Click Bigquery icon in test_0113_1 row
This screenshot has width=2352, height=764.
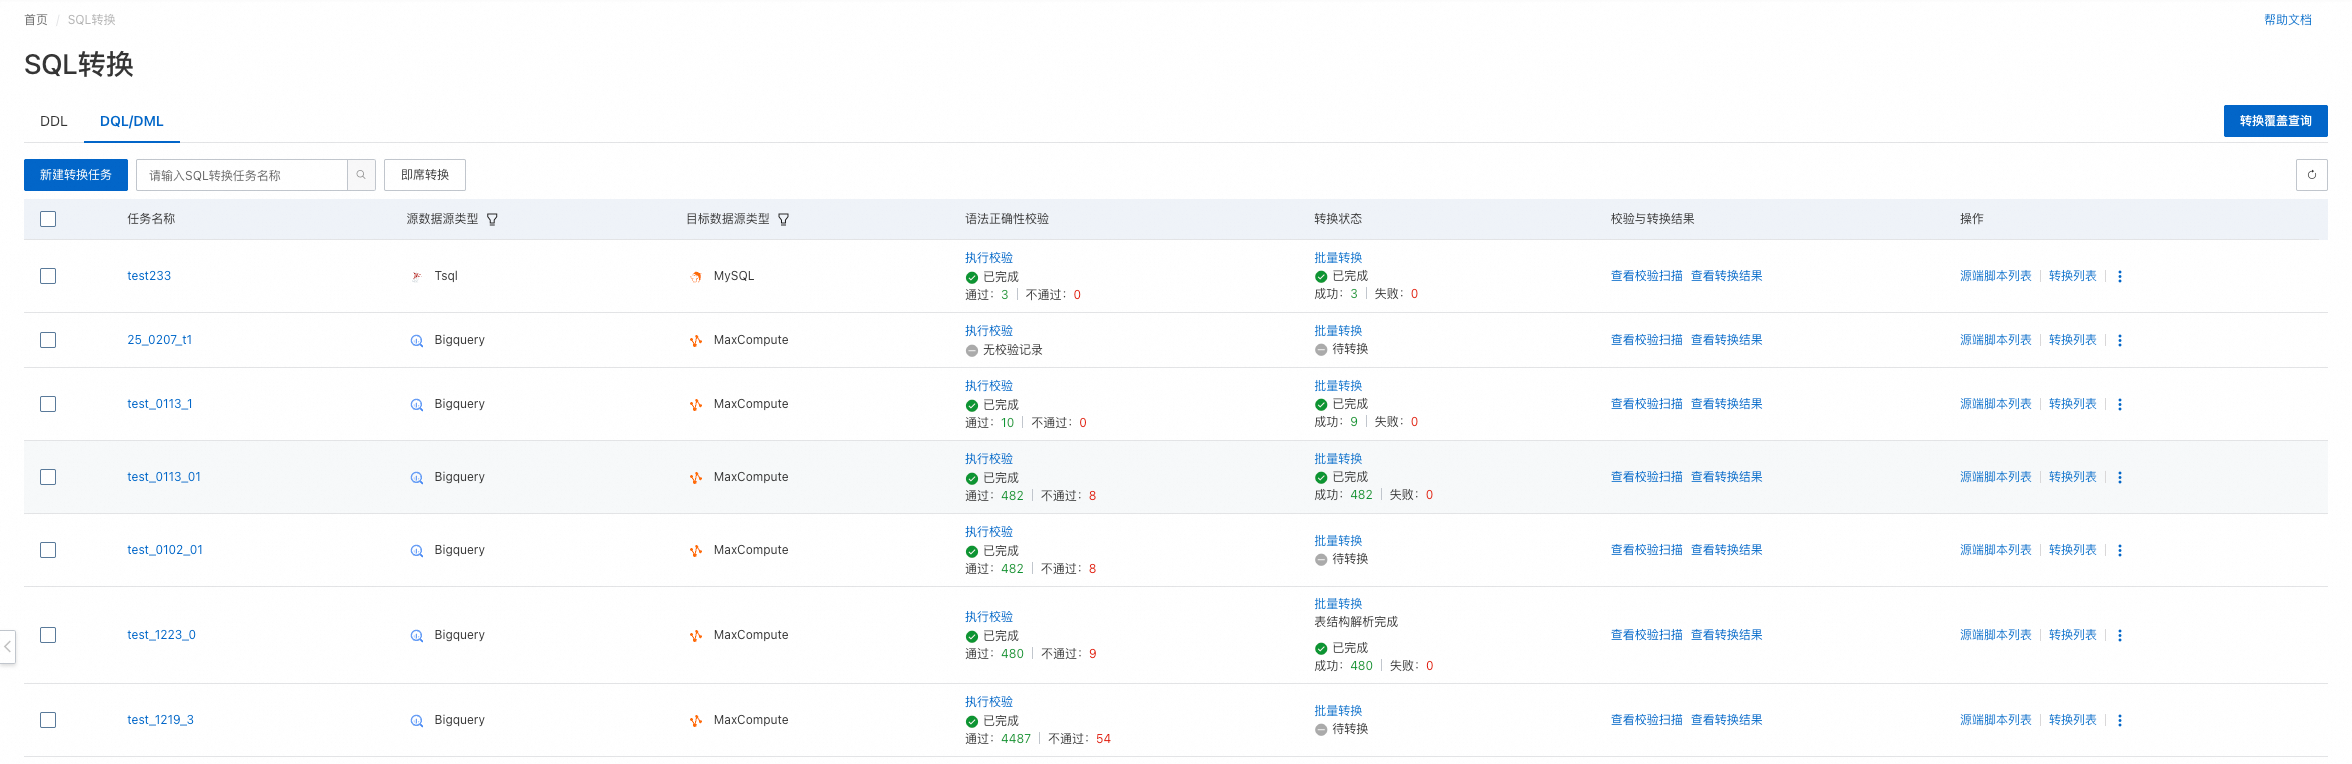[x=417, y=404]
